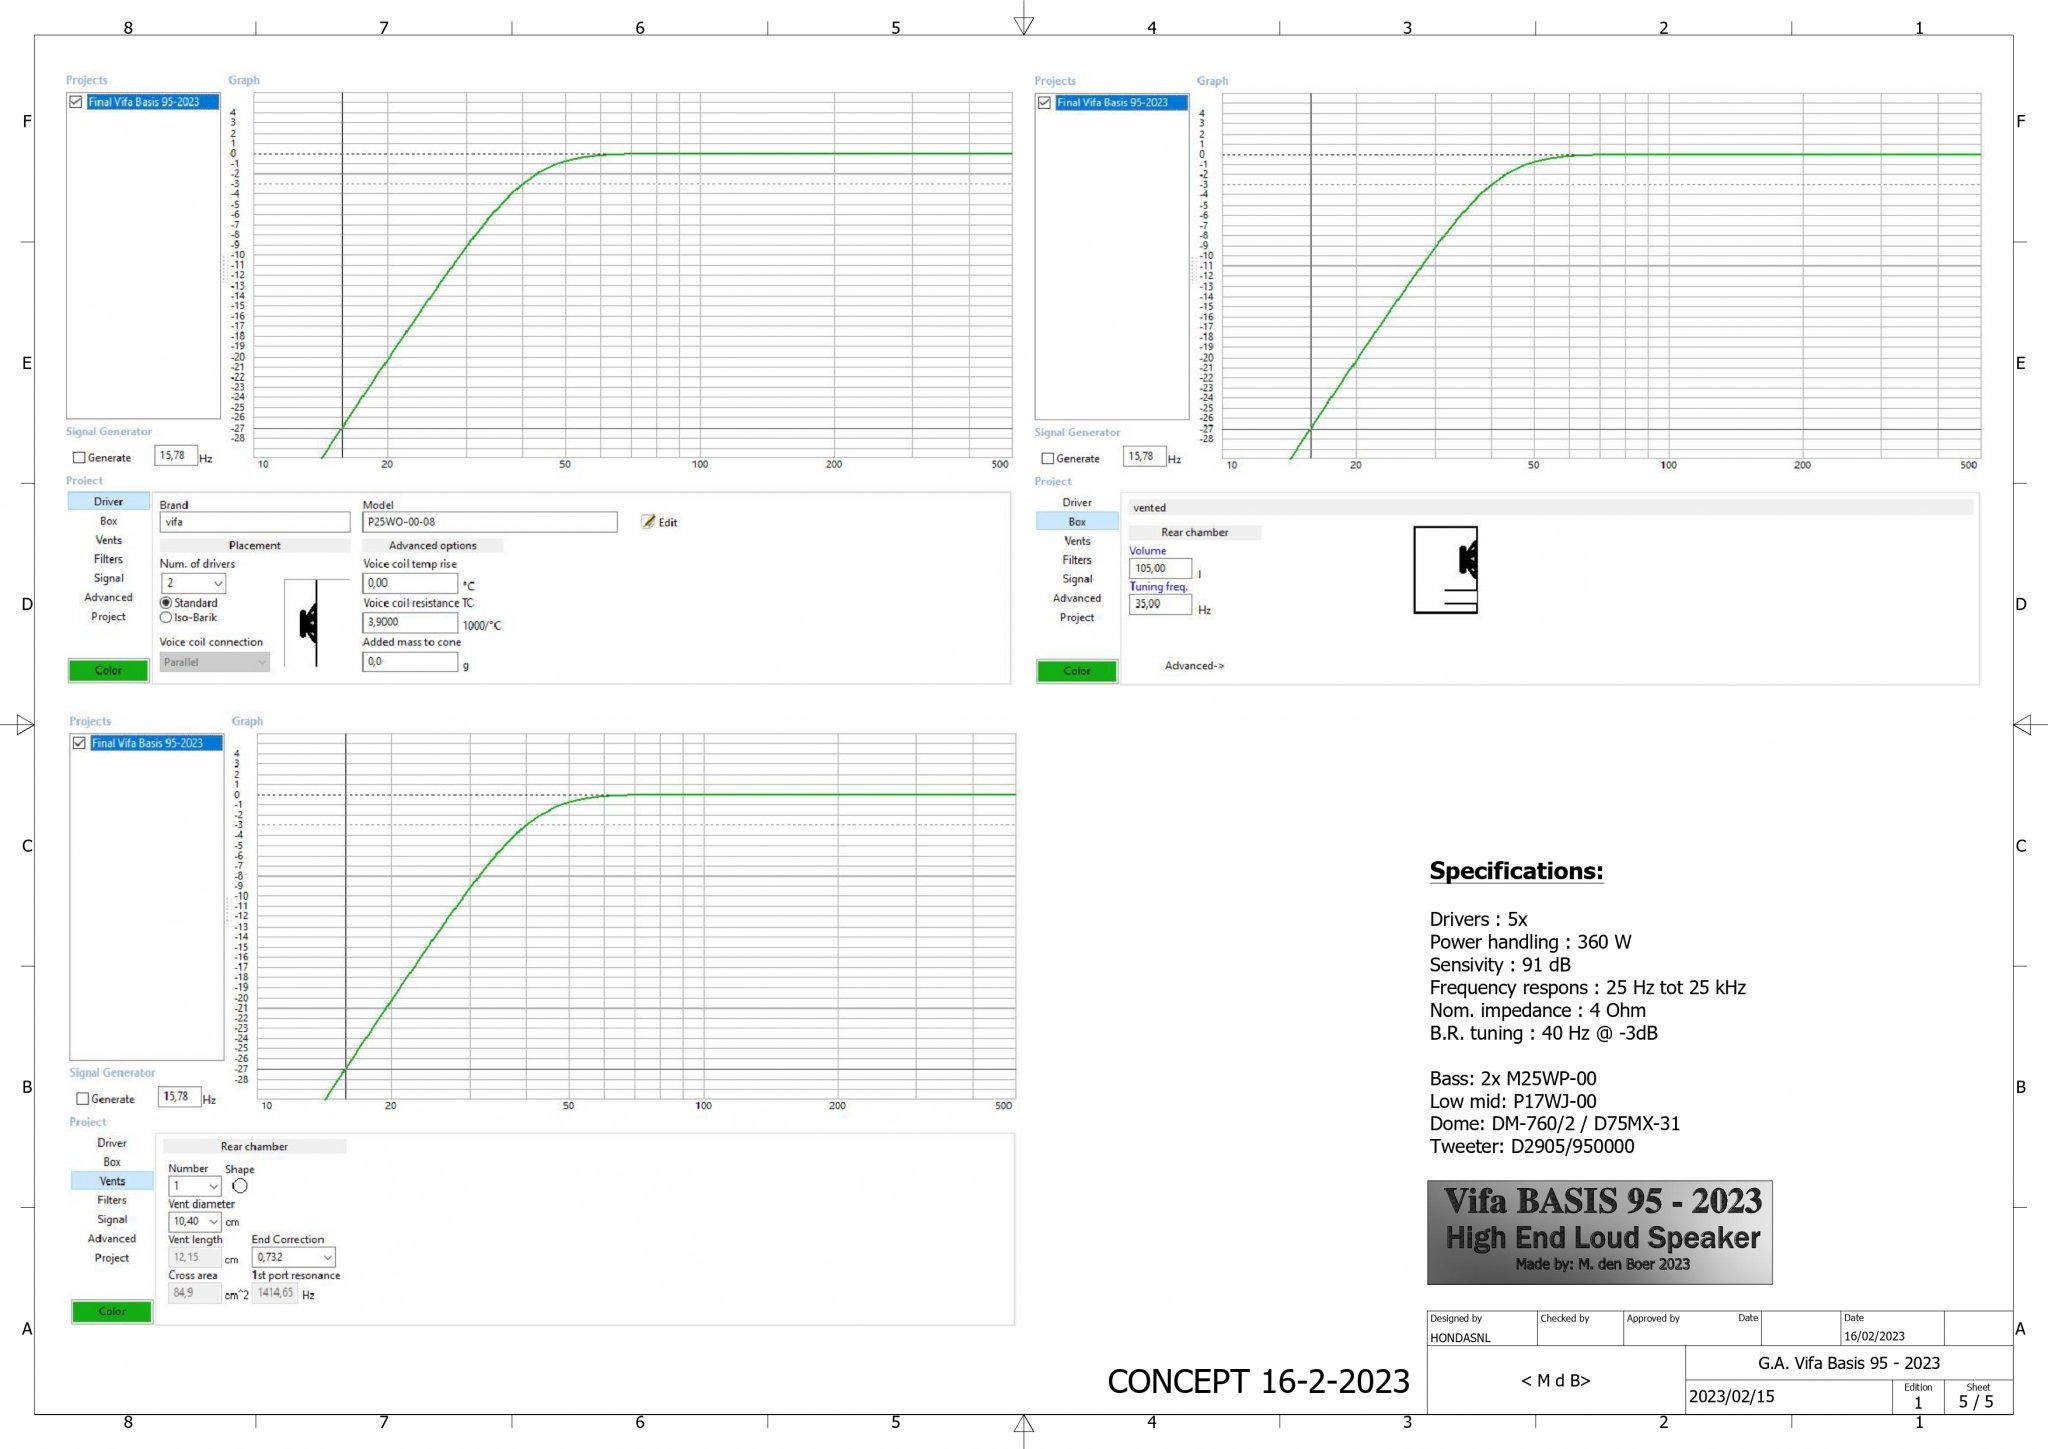Screen dimensions: 2048x1449
Task: Click the pencil Edit icon beside the Model field
Action: [x=648, y=522]
